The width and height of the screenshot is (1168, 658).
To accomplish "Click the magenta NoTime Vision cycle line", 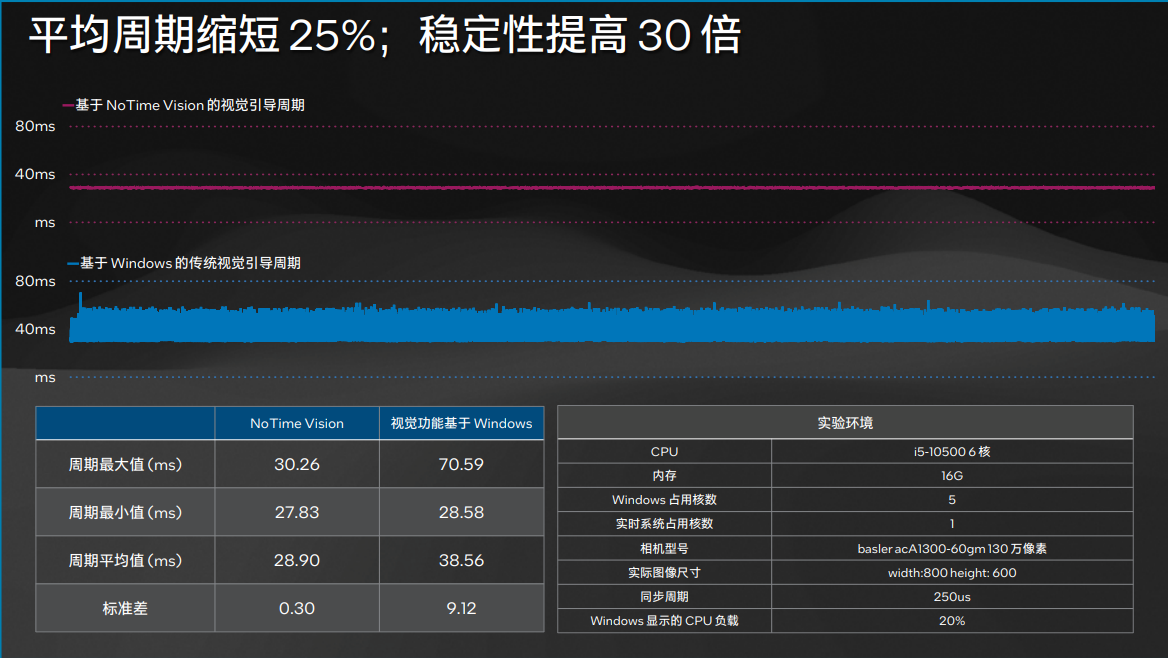I will click(612, 188).
